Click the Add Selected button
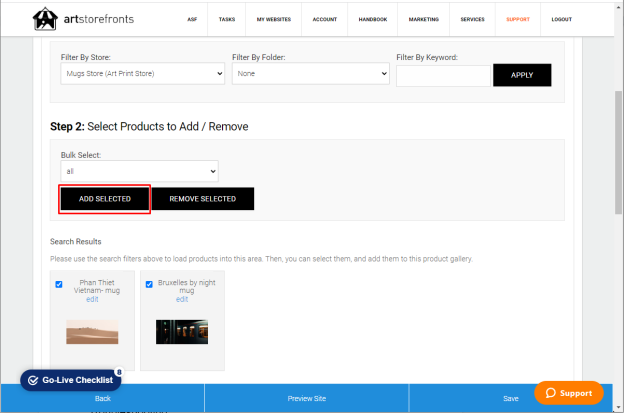Screen dimensions: 624x413 point(105,199)
